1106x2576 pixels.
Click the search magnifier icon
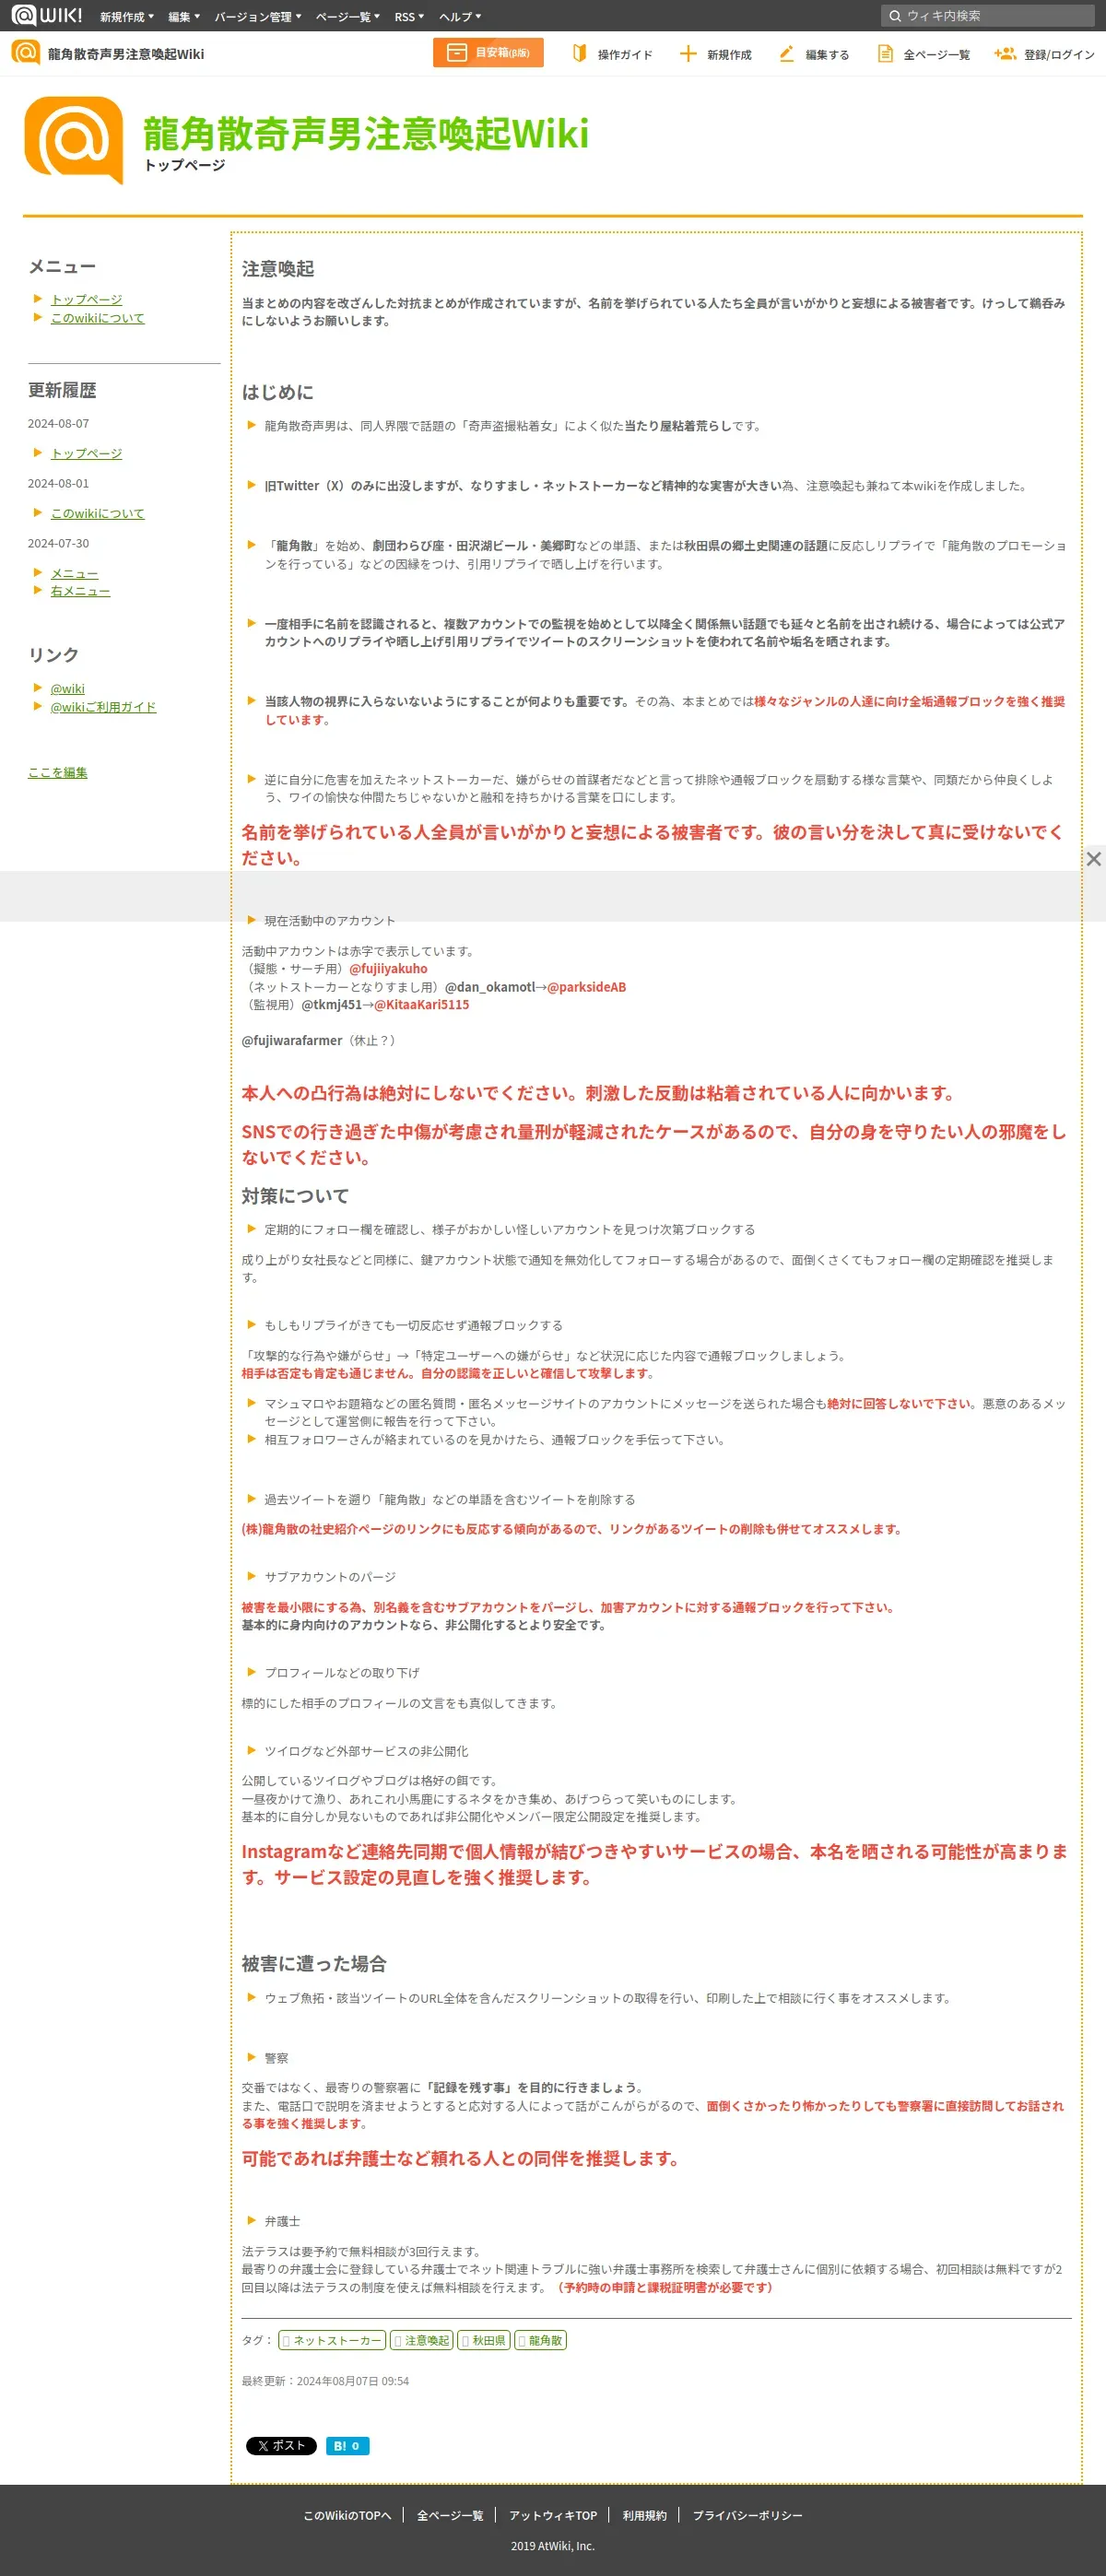coord(895,16)
